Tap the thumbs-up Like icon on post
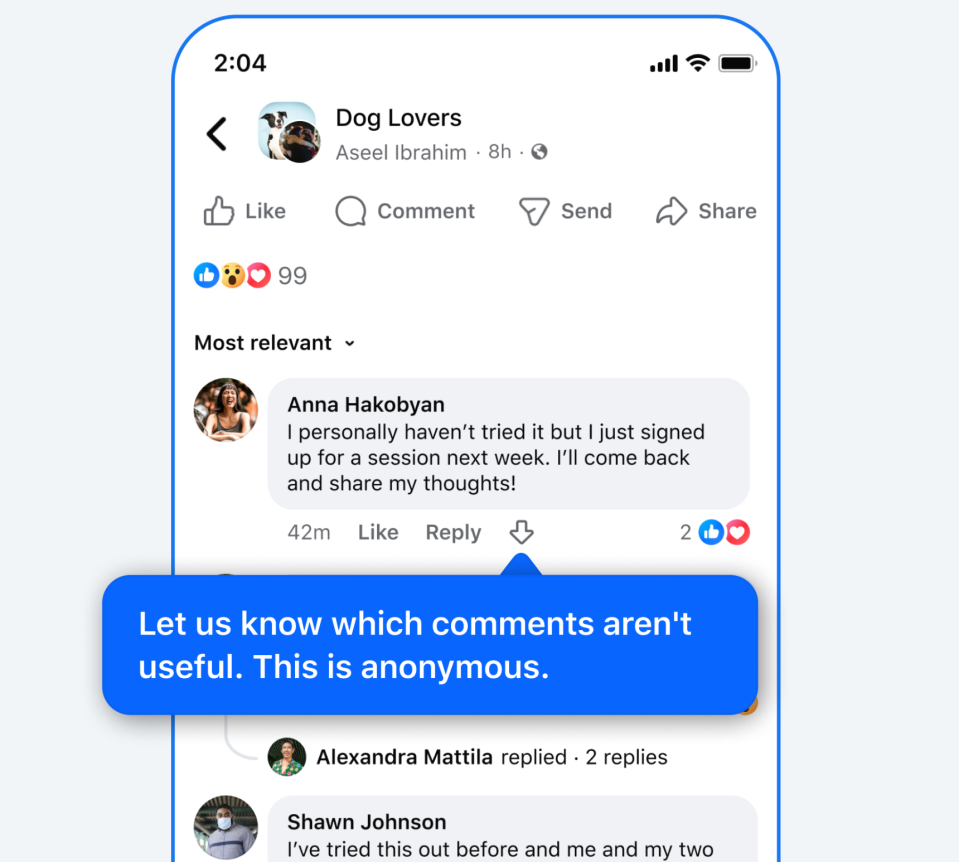Image resolution: width=959 pixels, height=862 pixels. [x=219, y=211]
